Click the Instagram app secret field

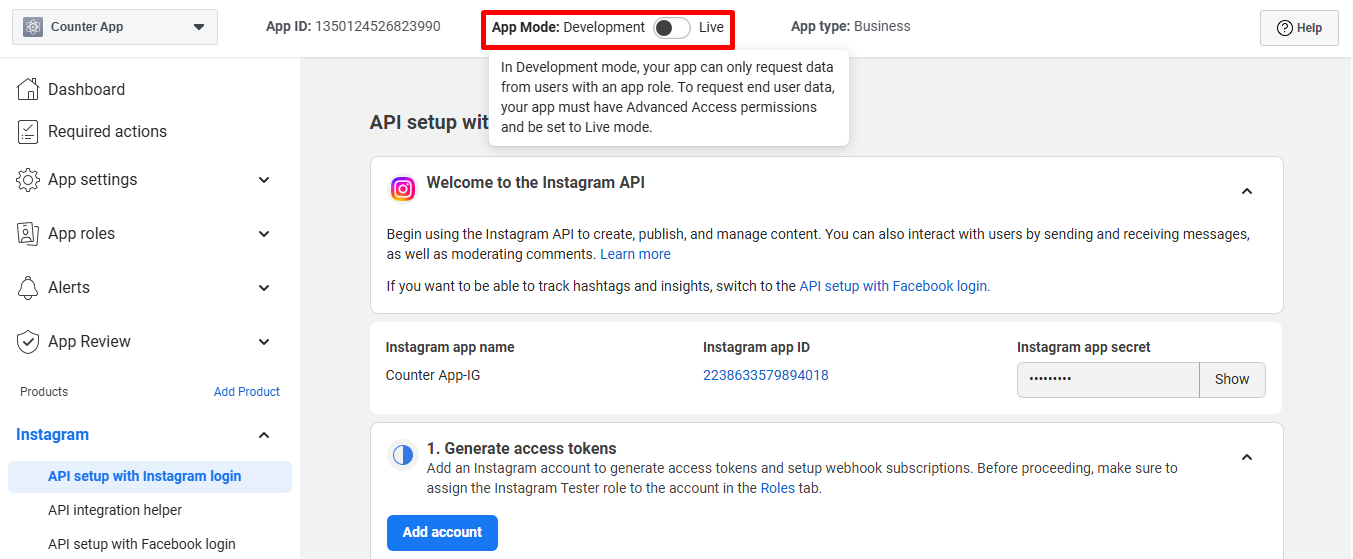click(x=1108, y=380)
